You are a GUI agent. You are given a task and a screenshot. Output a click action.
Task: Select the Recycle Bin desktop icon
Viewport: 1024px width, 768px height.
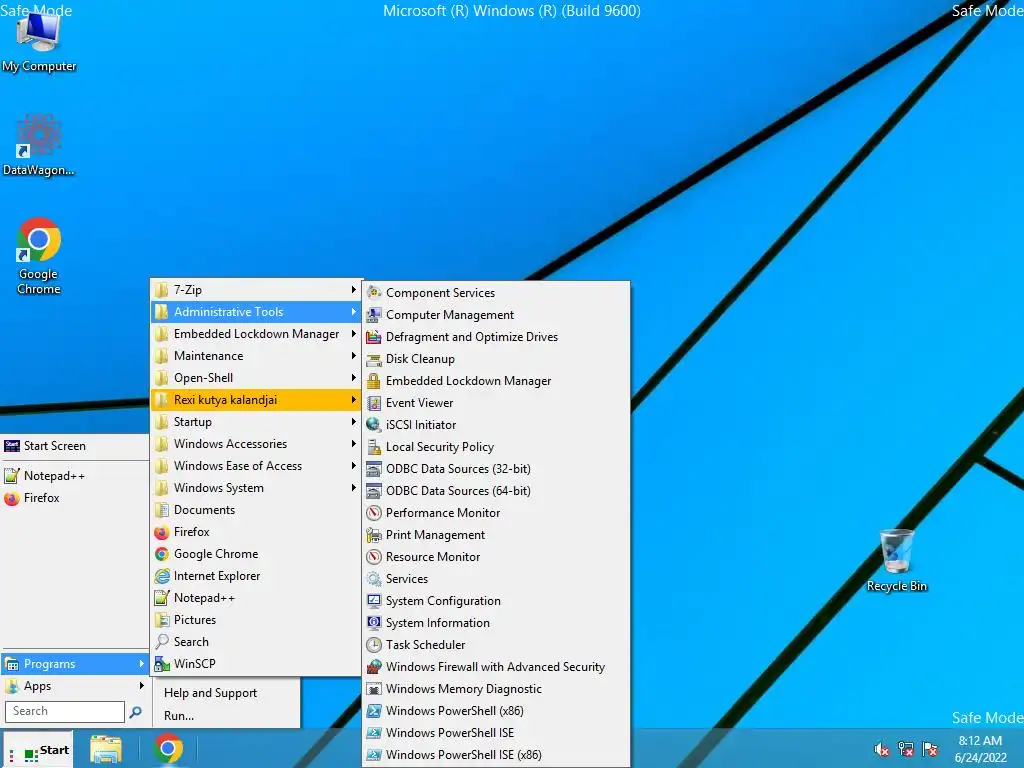(x=897, y=560)
